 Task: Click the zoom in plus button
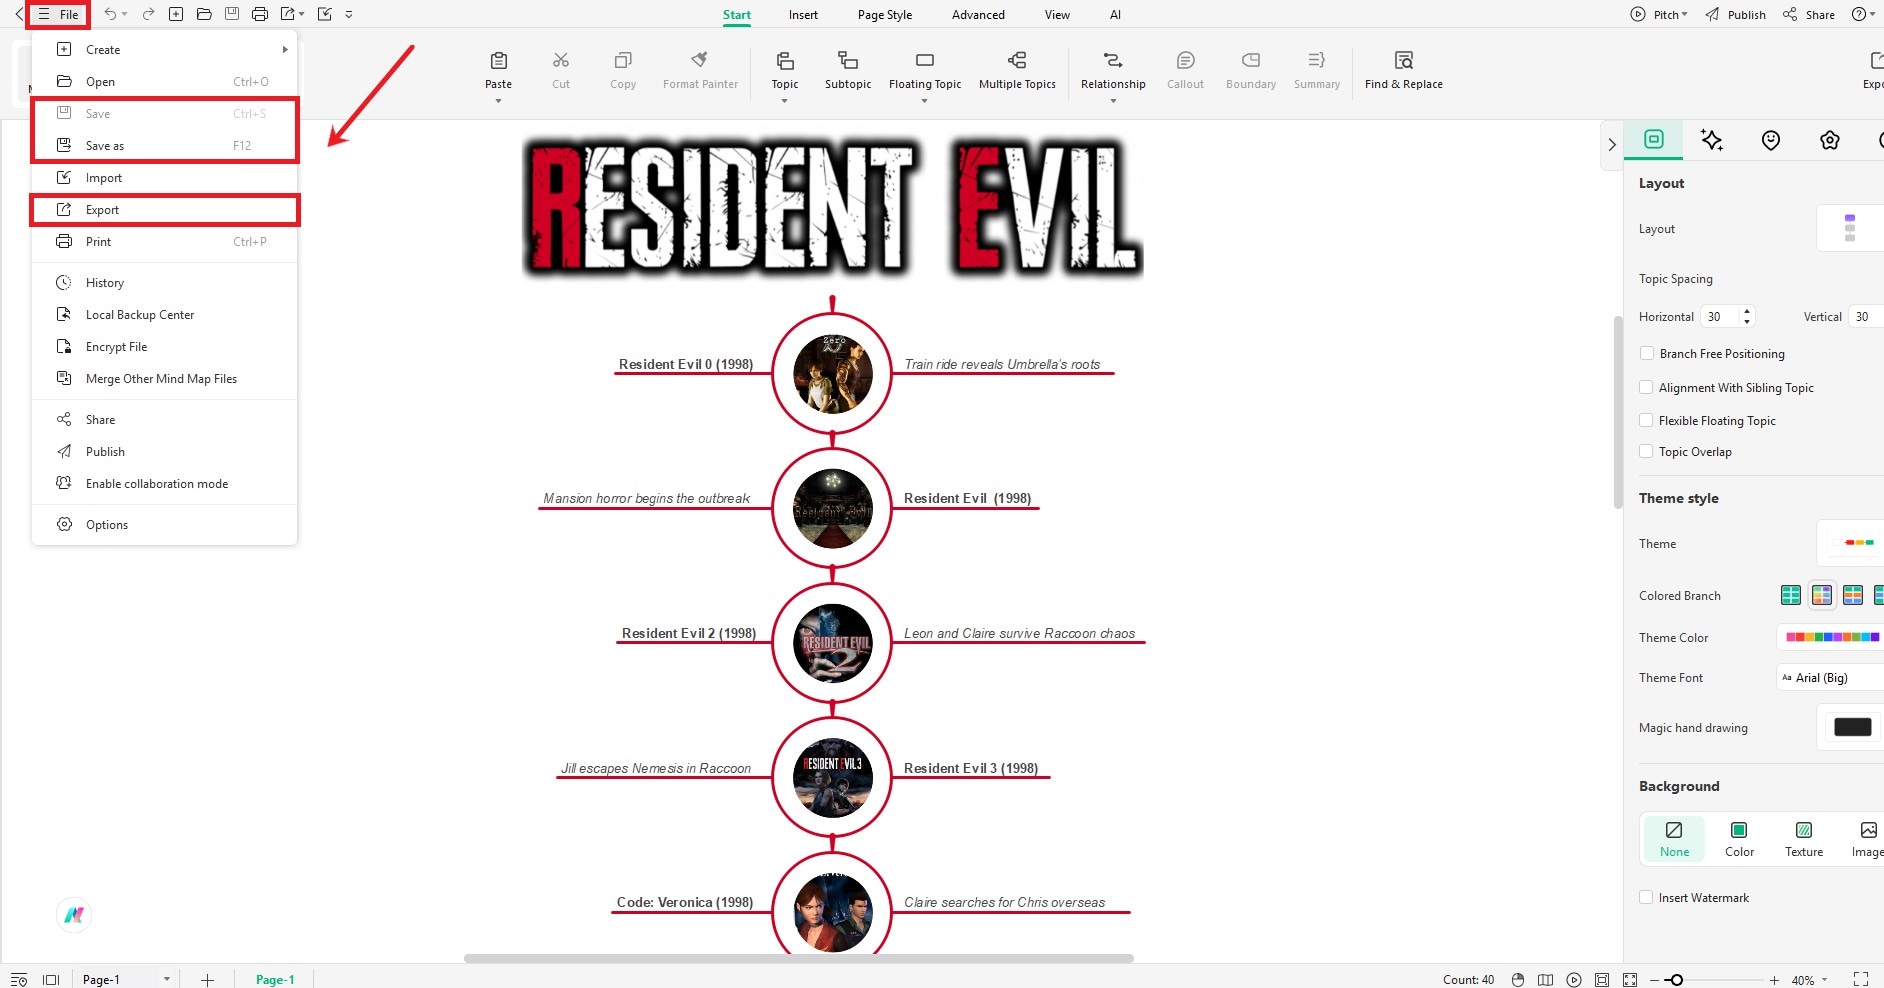(x=1774, y=980)
